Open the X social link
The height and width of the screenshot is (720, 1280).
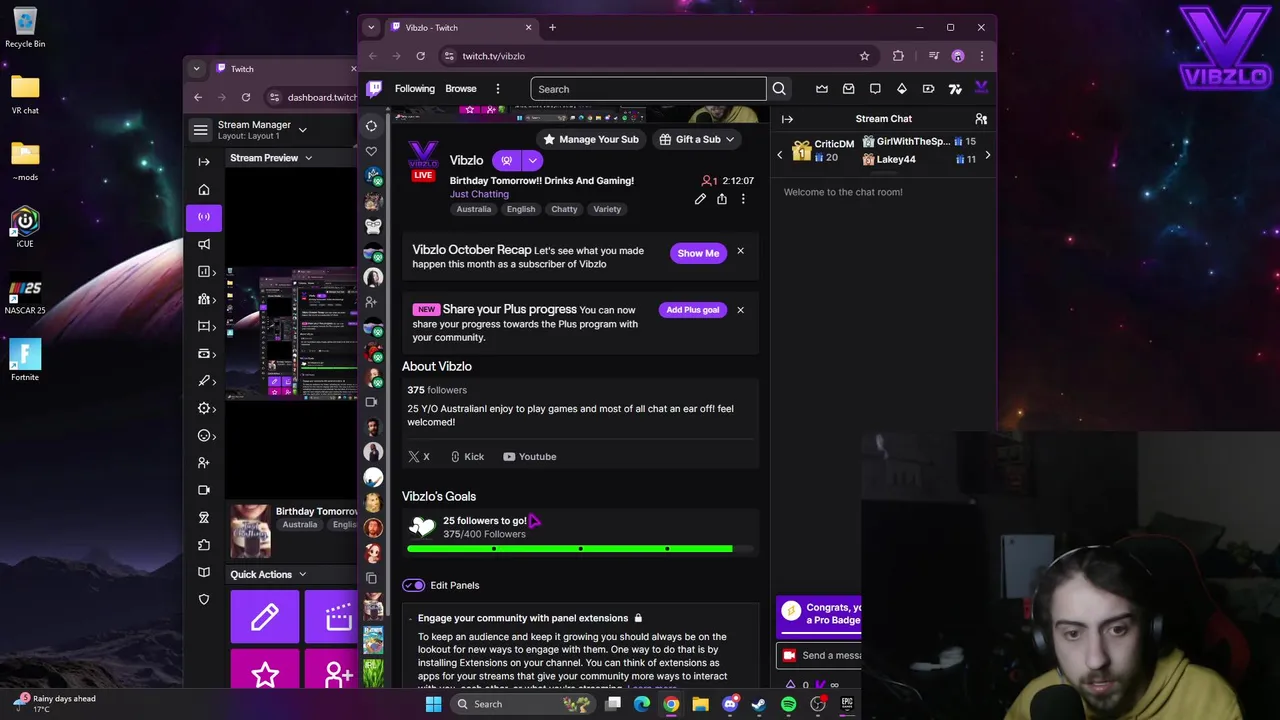419,457
